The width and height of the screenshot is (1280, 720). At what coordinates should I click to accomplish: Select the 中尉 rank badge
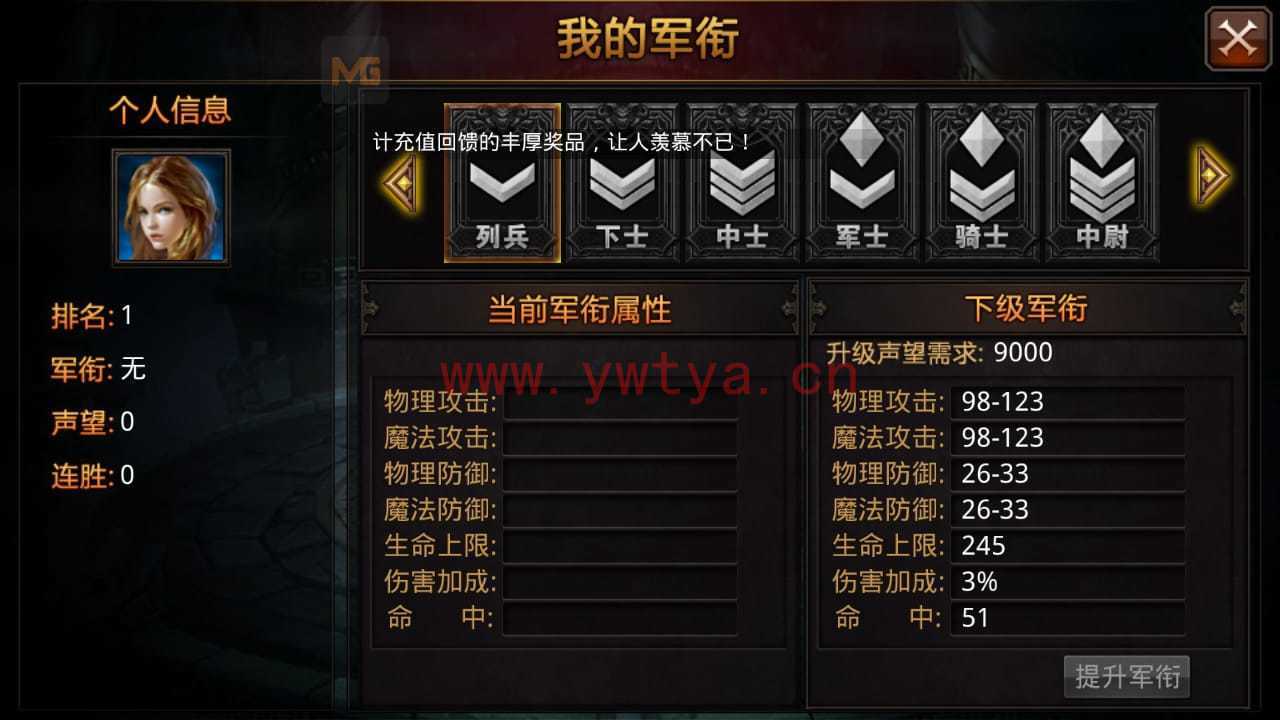point(1102,183)
